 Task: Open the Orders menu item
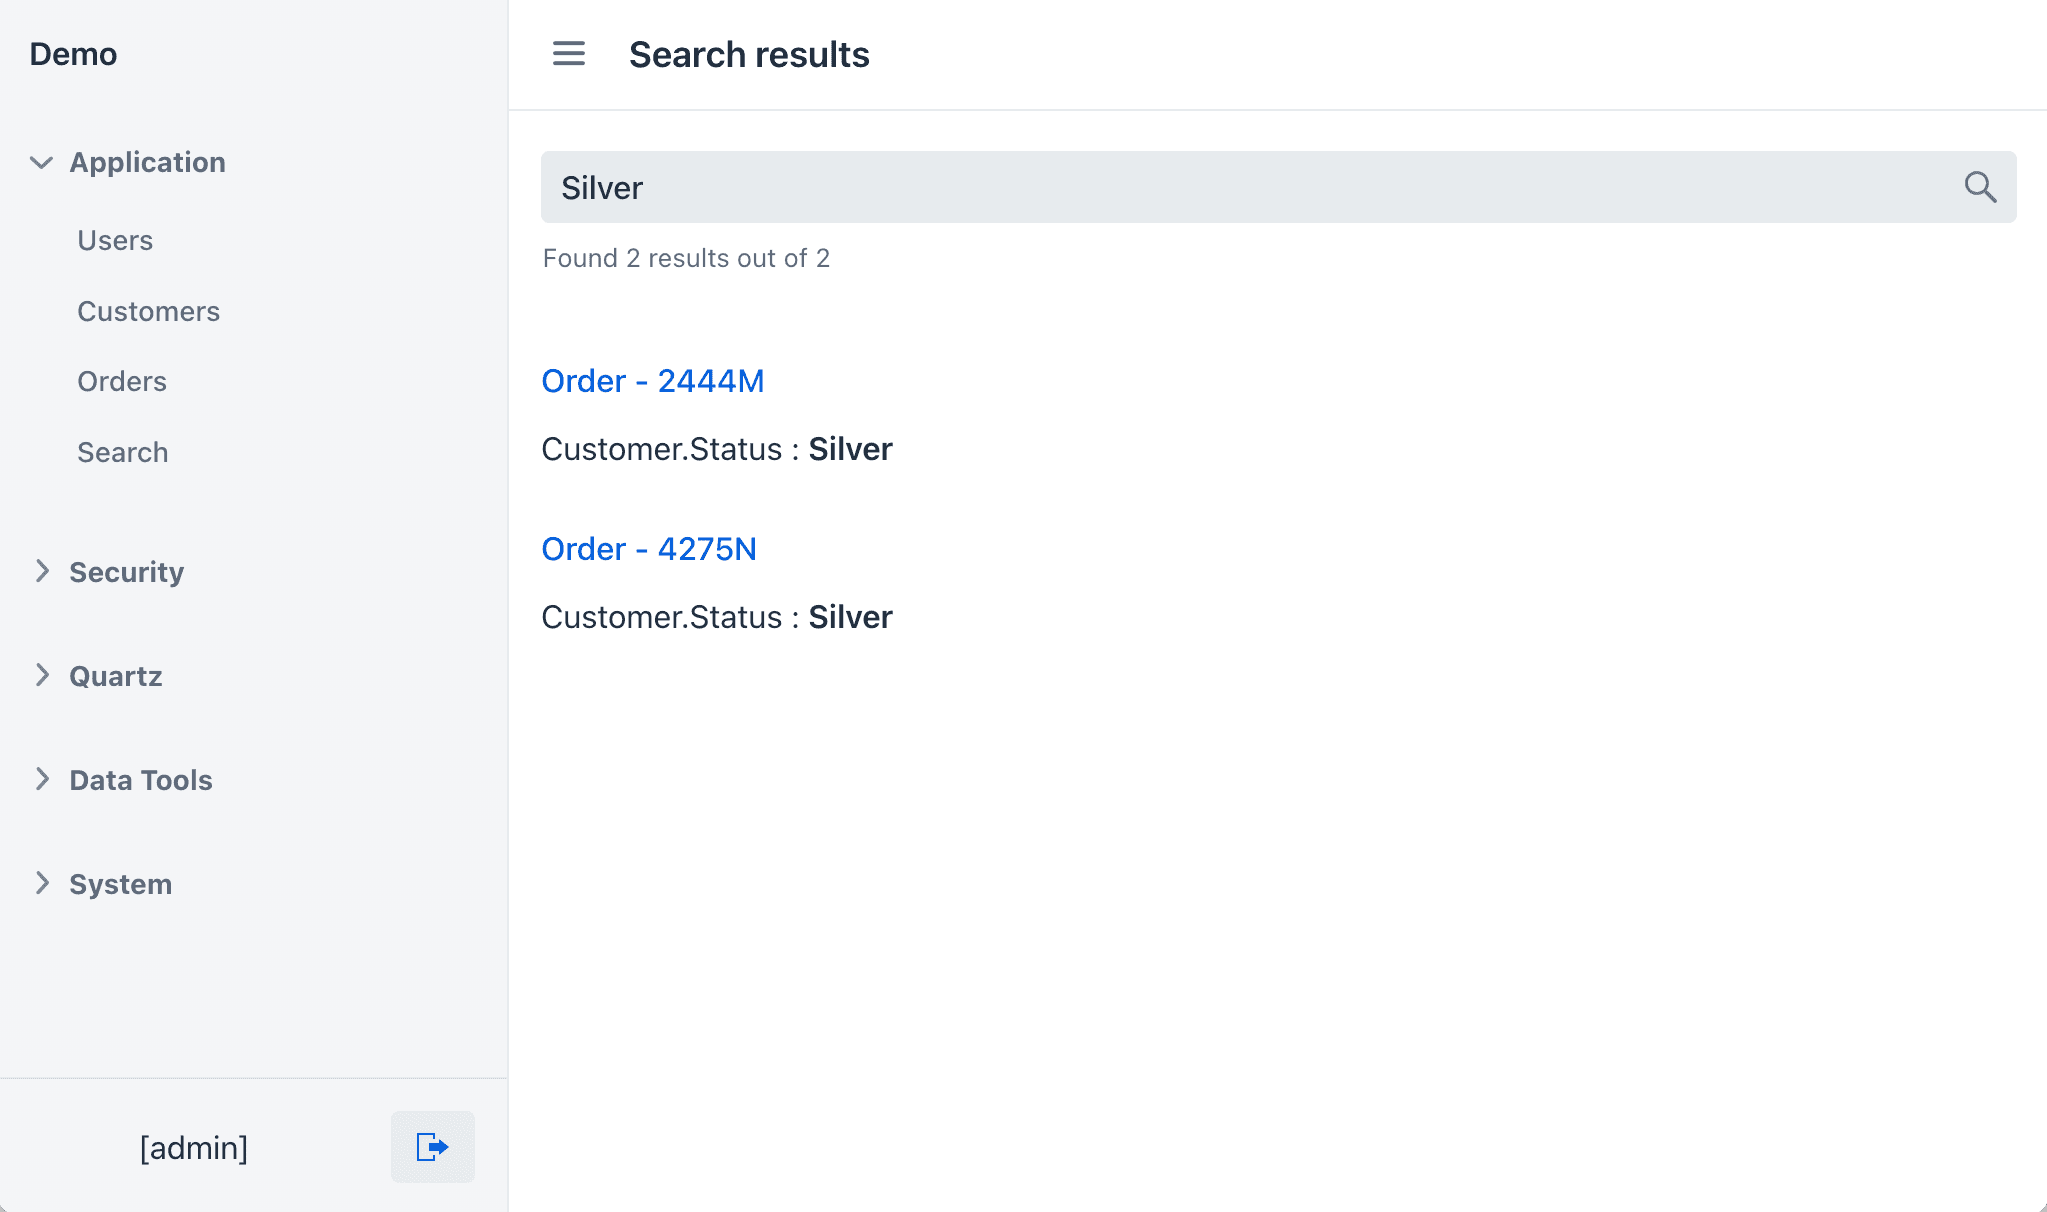tap(122, 382)
